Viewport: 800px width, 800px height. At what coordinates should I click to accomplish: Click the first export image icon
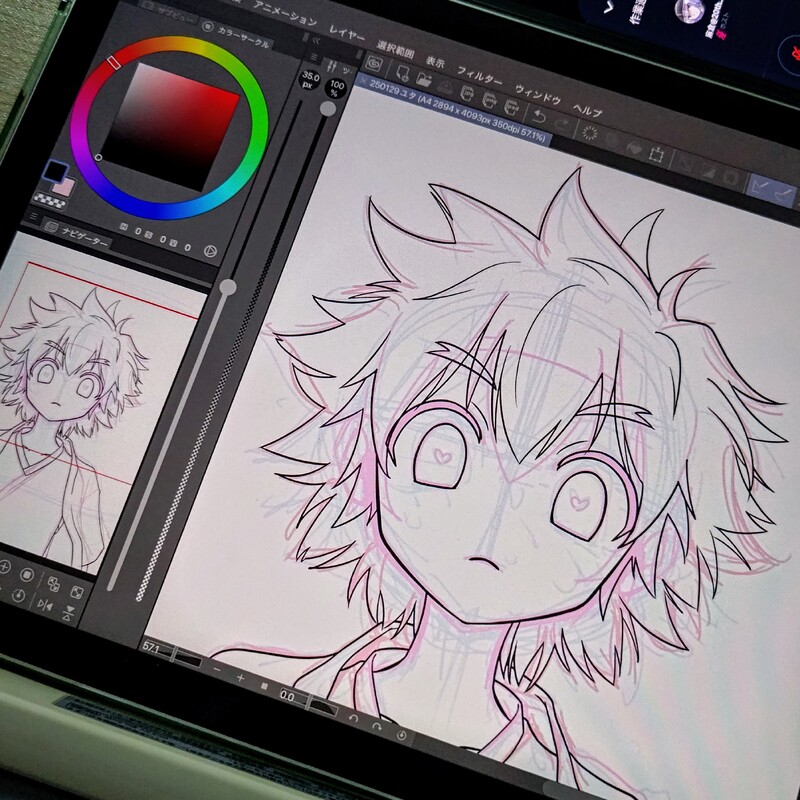[x=466, y=93]
